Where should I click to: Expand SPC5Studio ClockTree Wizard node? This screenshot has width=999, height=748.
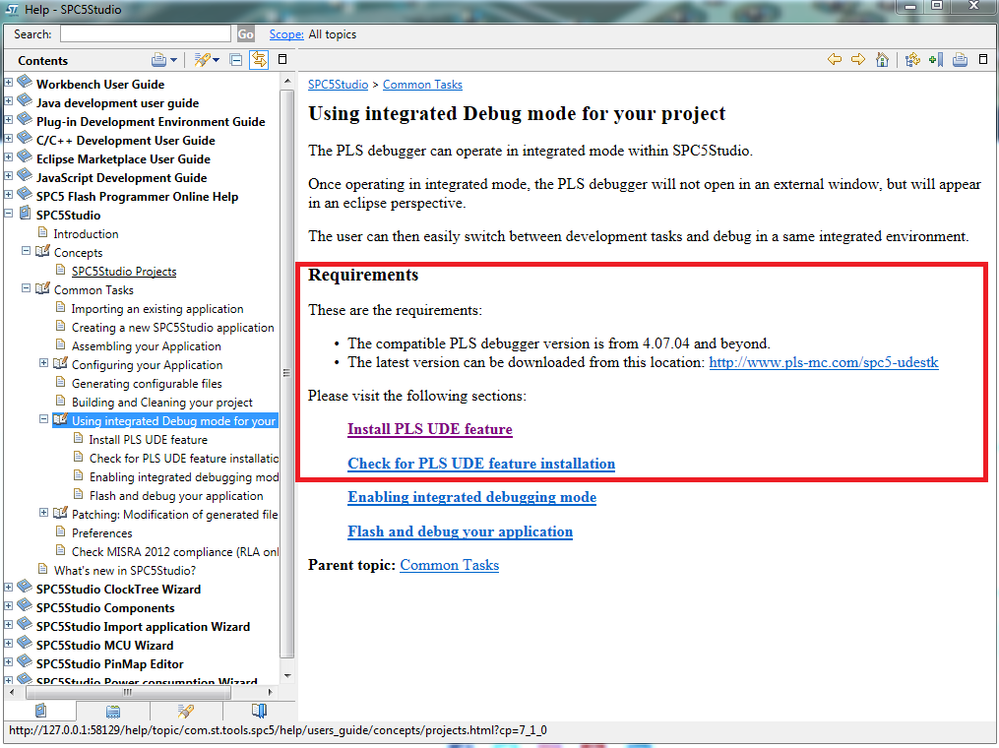[8, 587]
